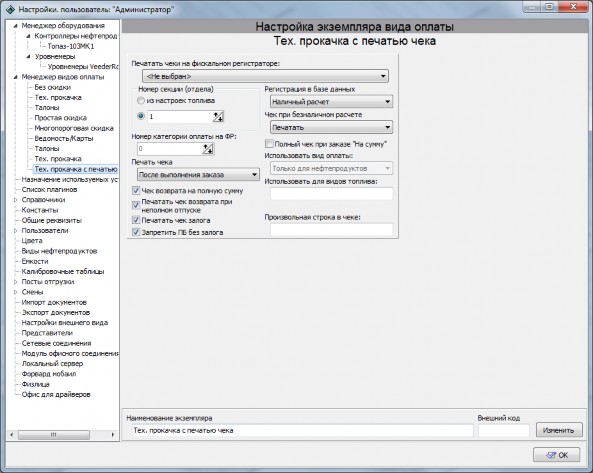
Task: Click the OK button
Action: [557, 455]
